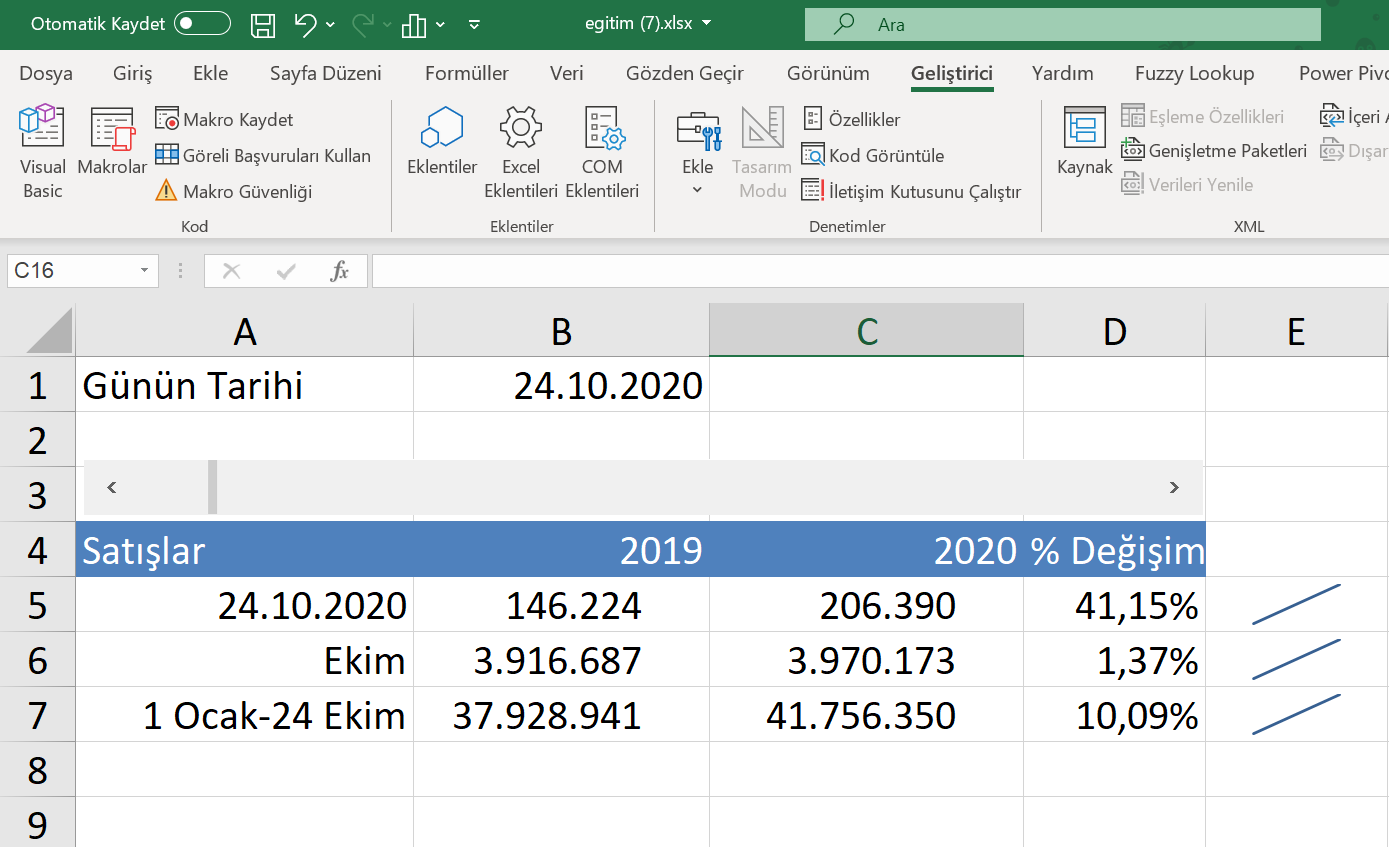Click the scrollbar control's right arrow
Screen dimensions: 1389x847
(x=1174, y=488)
